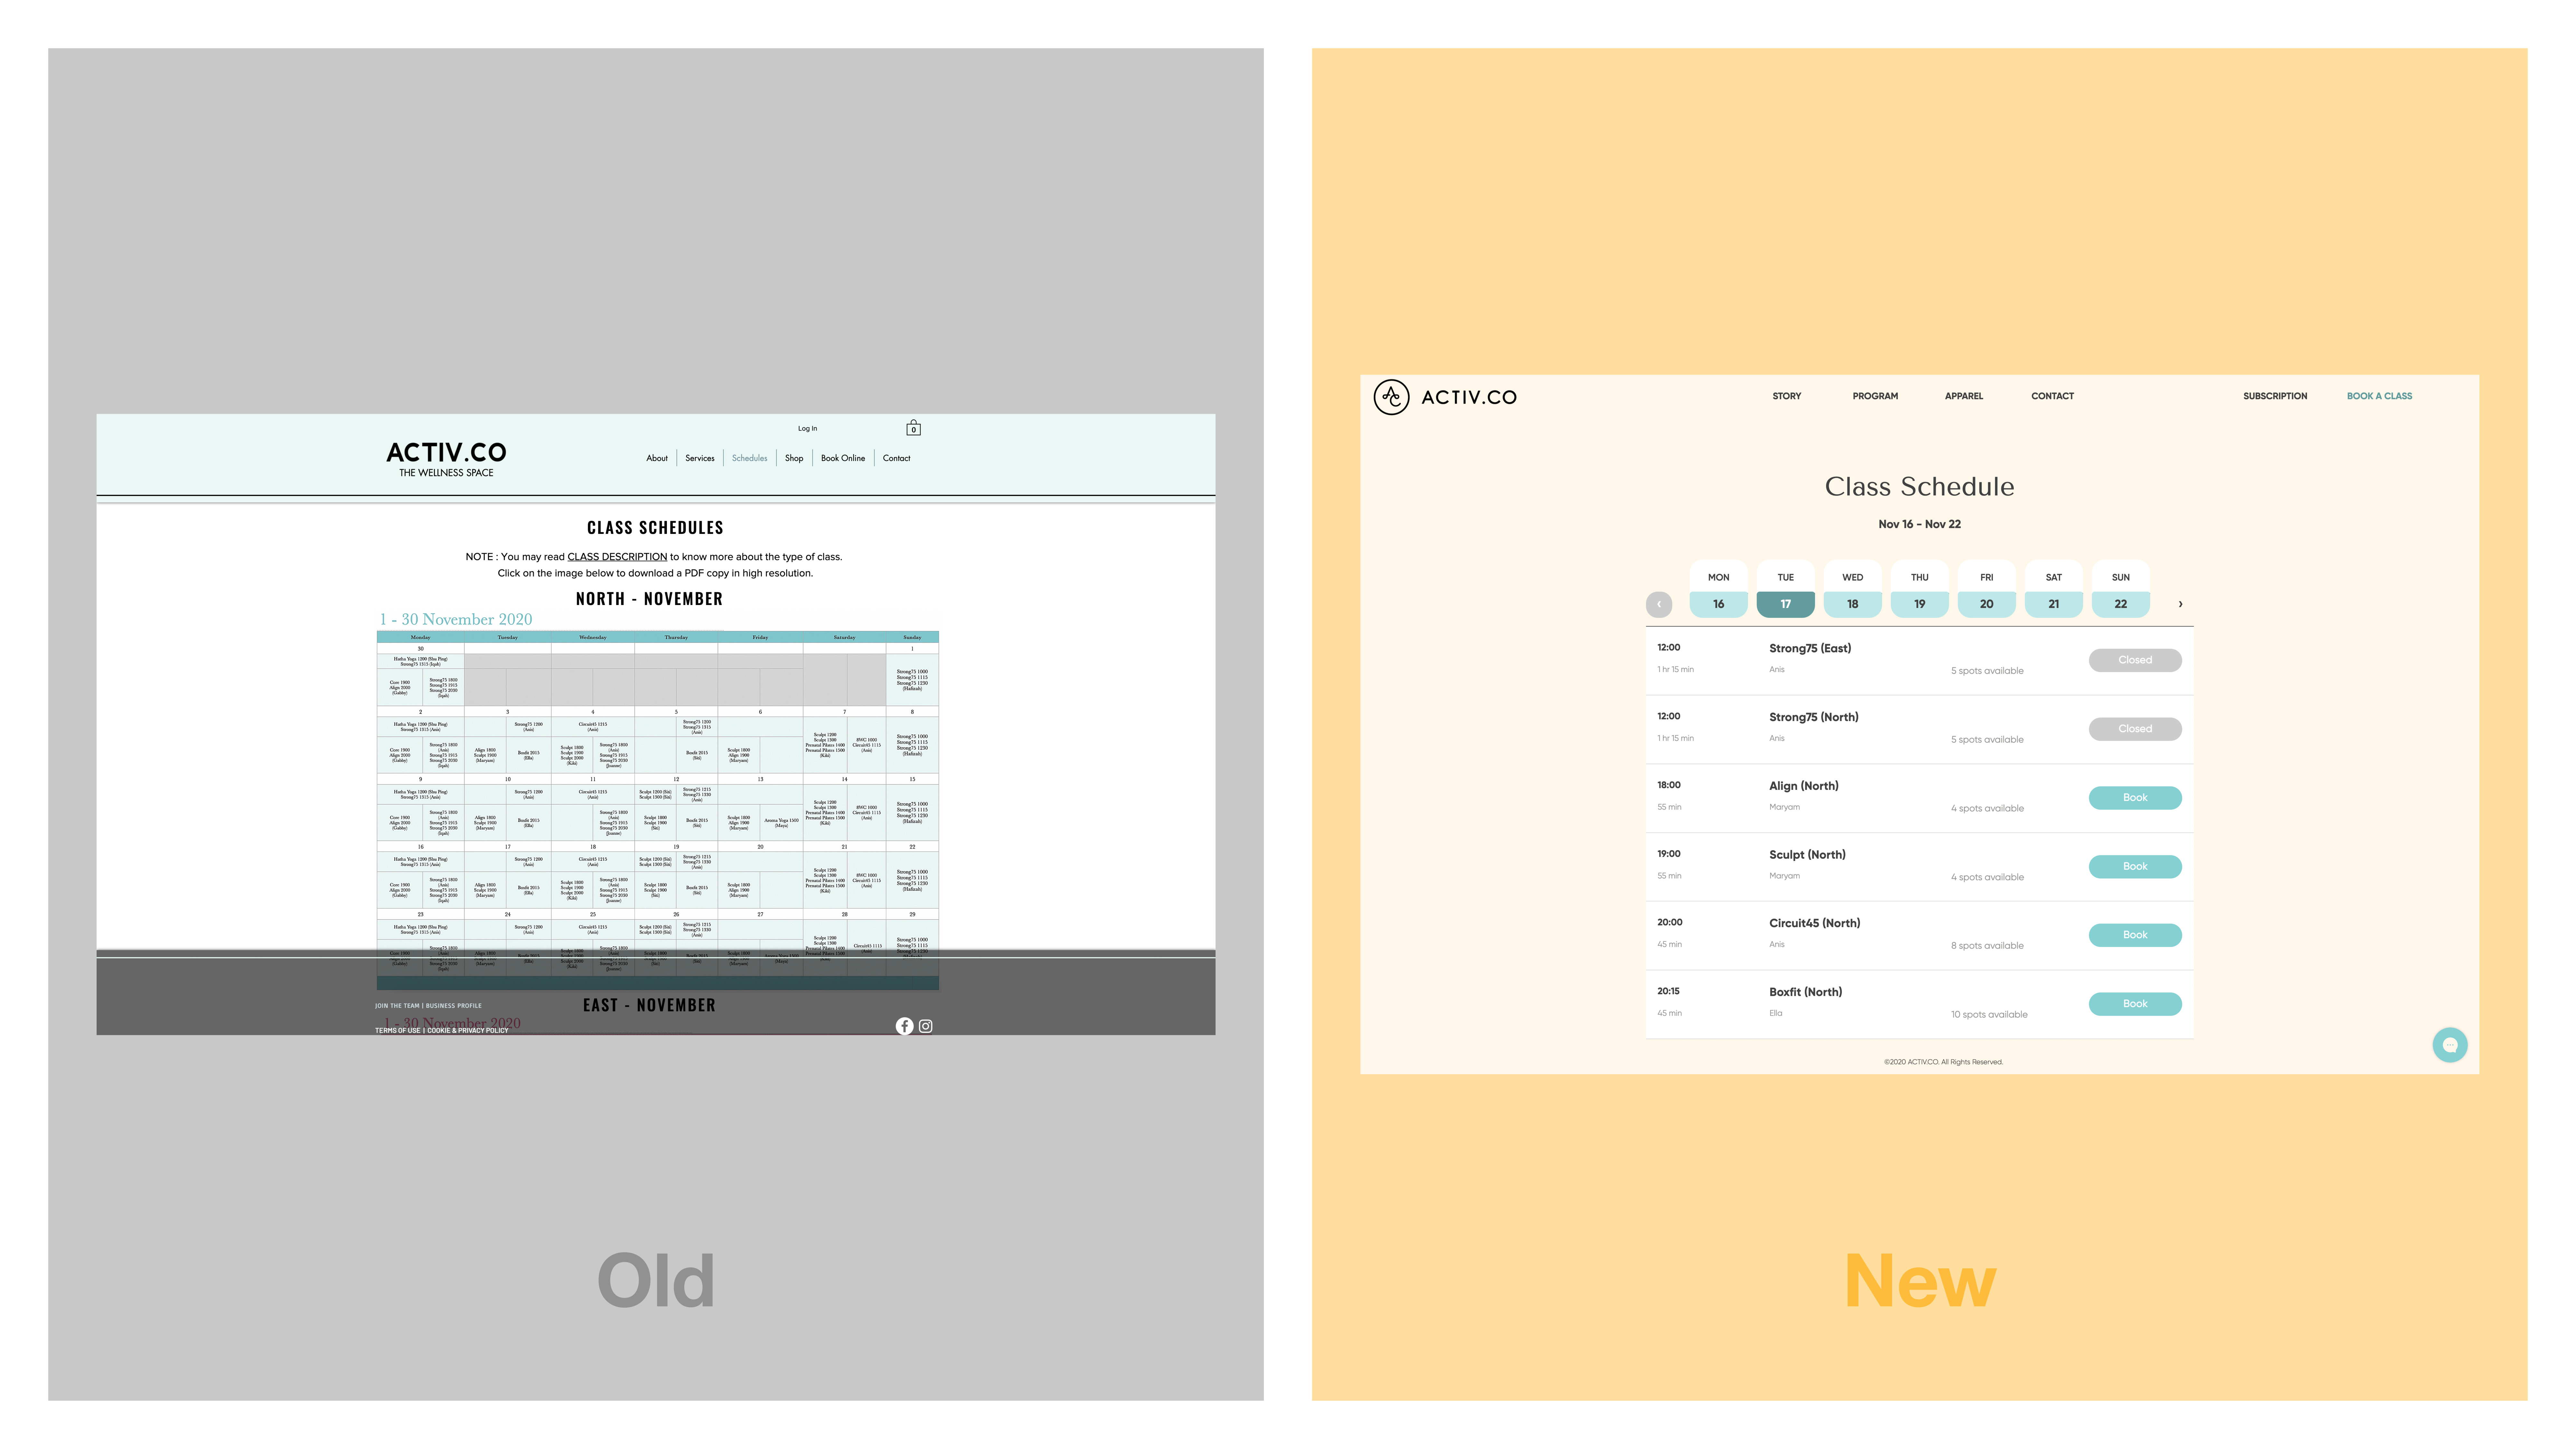Open Book Online in old site navigation

[x=843, y=458]
